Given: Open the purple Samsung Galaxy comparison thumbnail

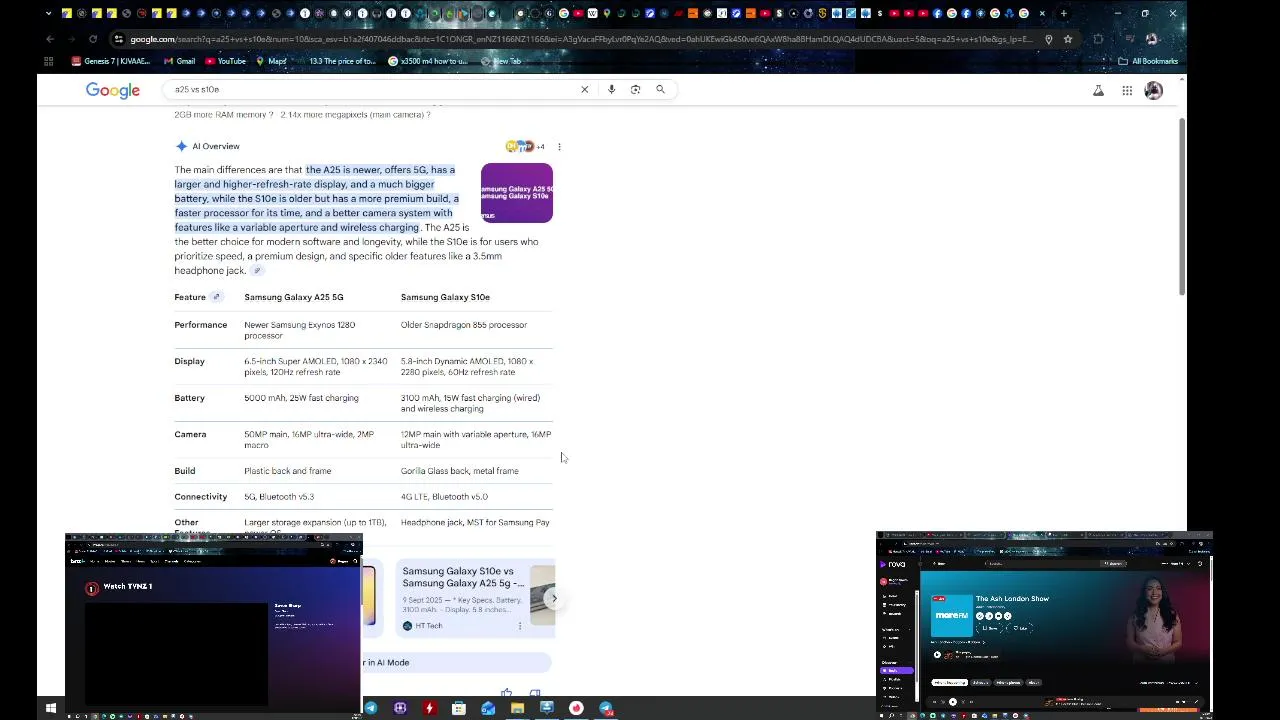Looking at the screenshot, I should (x=517, y=193).
